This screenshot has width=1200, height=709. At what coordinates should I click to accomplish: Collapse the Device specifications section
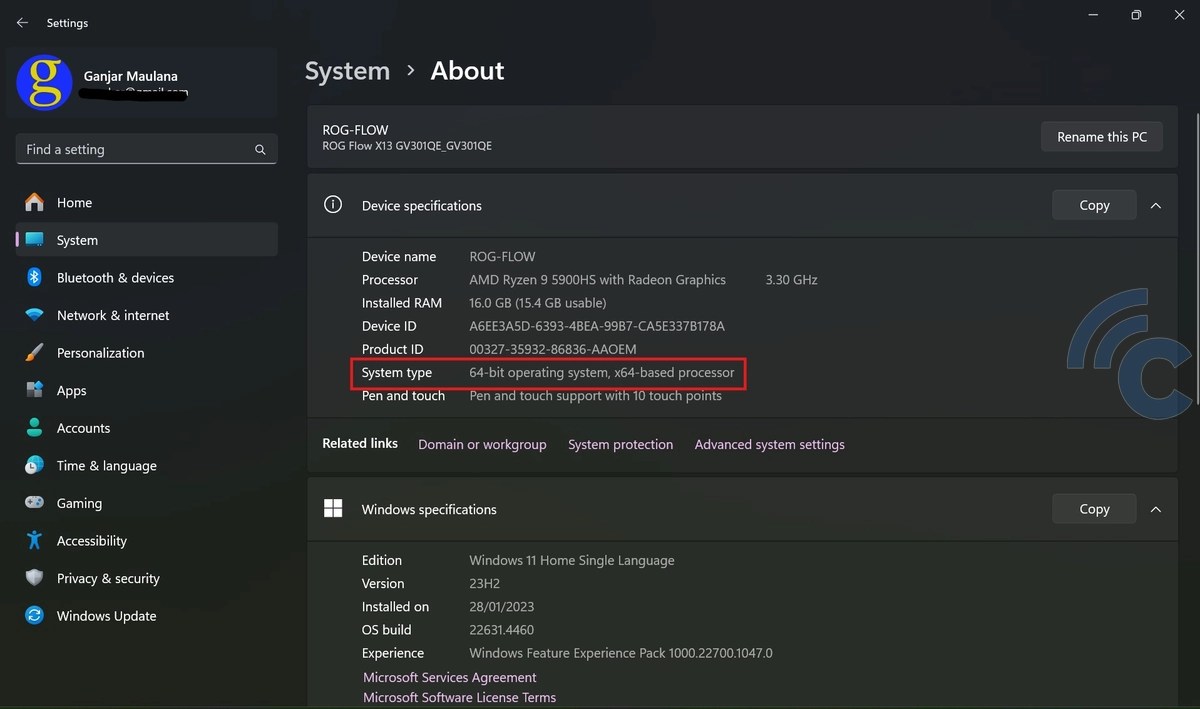click(1156, 205)
